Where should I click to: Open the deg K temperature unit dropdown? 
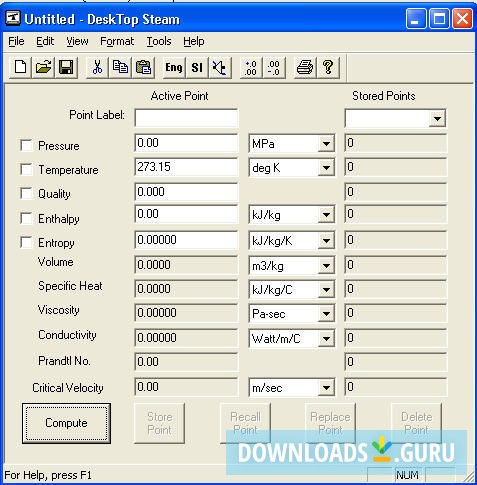click(326, 168)
